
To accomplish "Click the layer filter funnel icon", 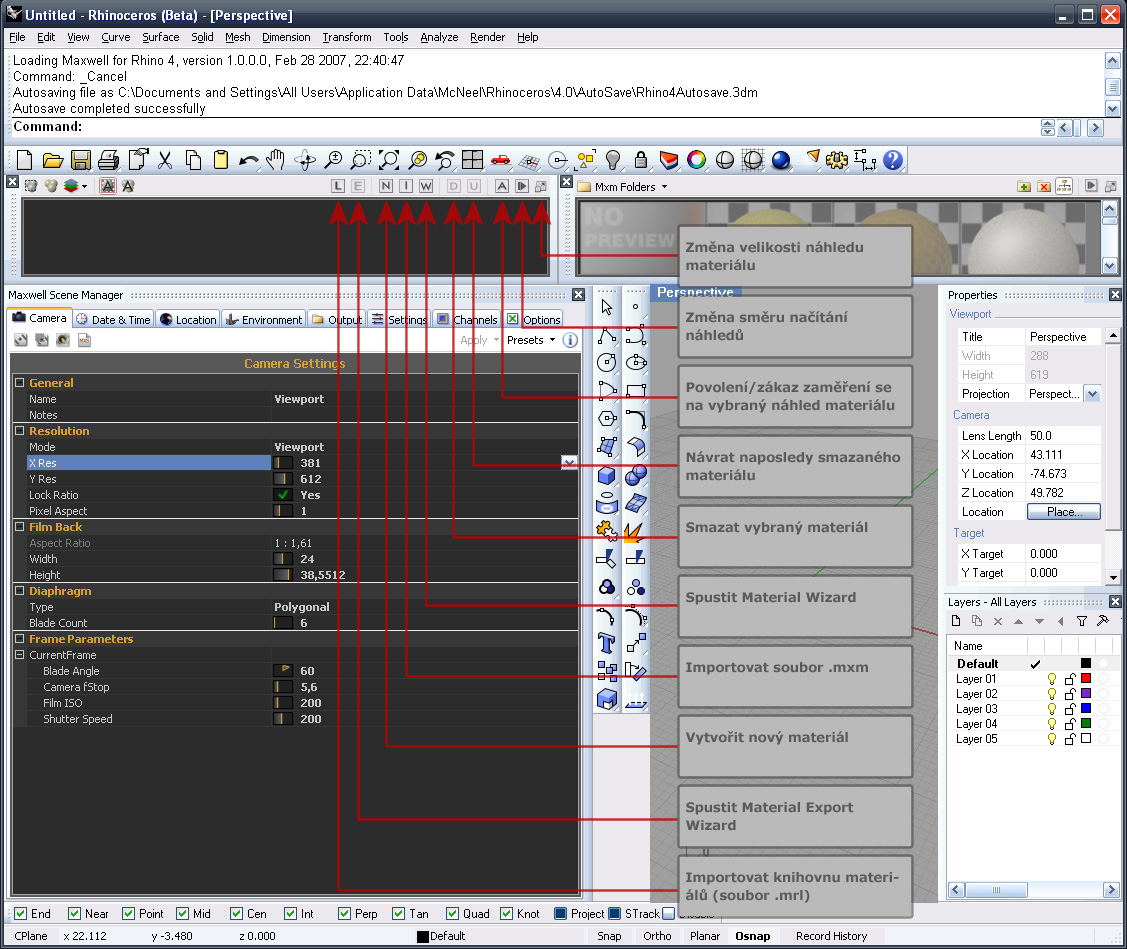I will pos(1081,621).
